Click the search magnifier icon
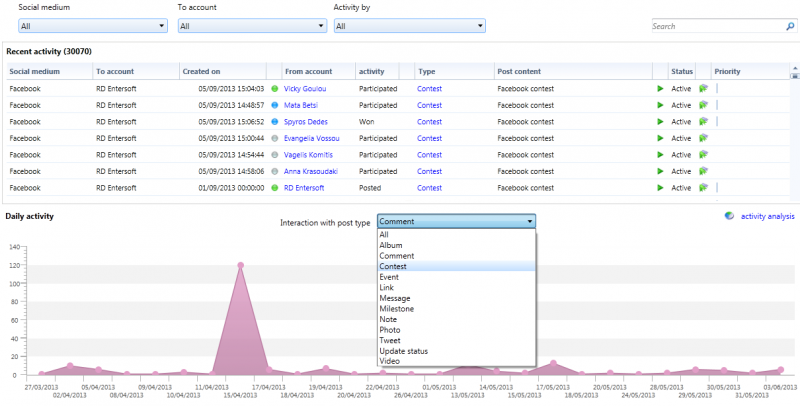This screenshot has height=406, width=800. (x=790, y=27)
